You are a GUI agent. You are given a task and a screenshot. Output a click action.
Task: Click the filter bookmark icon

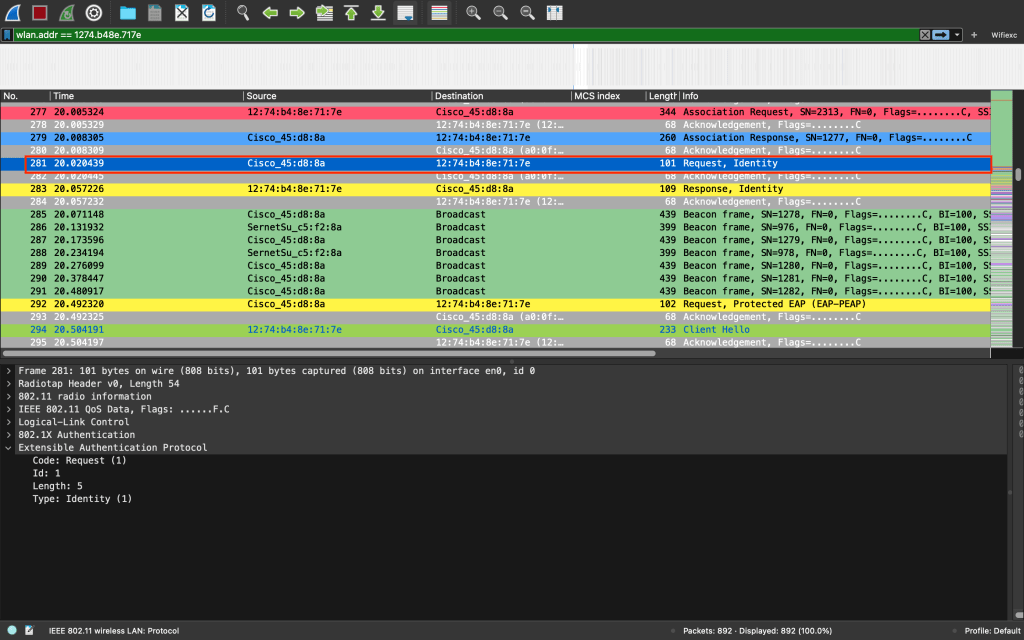pos(8,35)
